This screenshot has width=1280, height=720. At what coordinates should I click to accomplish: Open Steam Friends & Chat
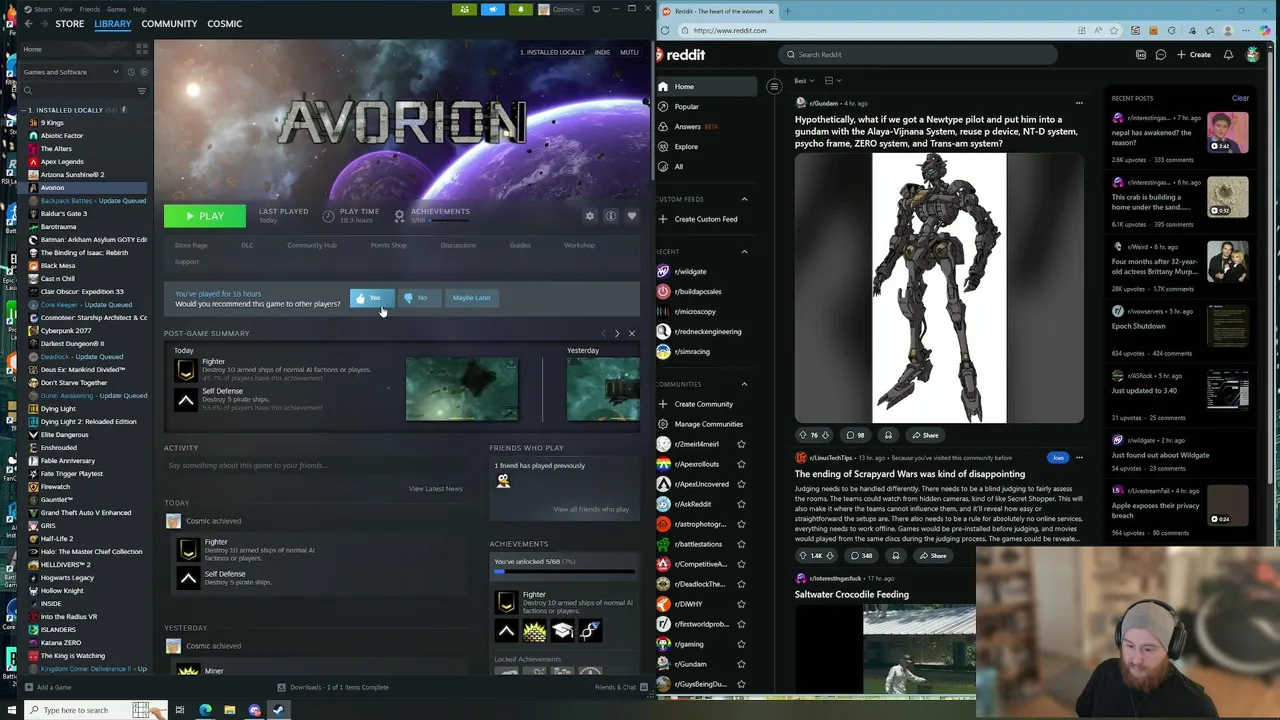point(620,687)
